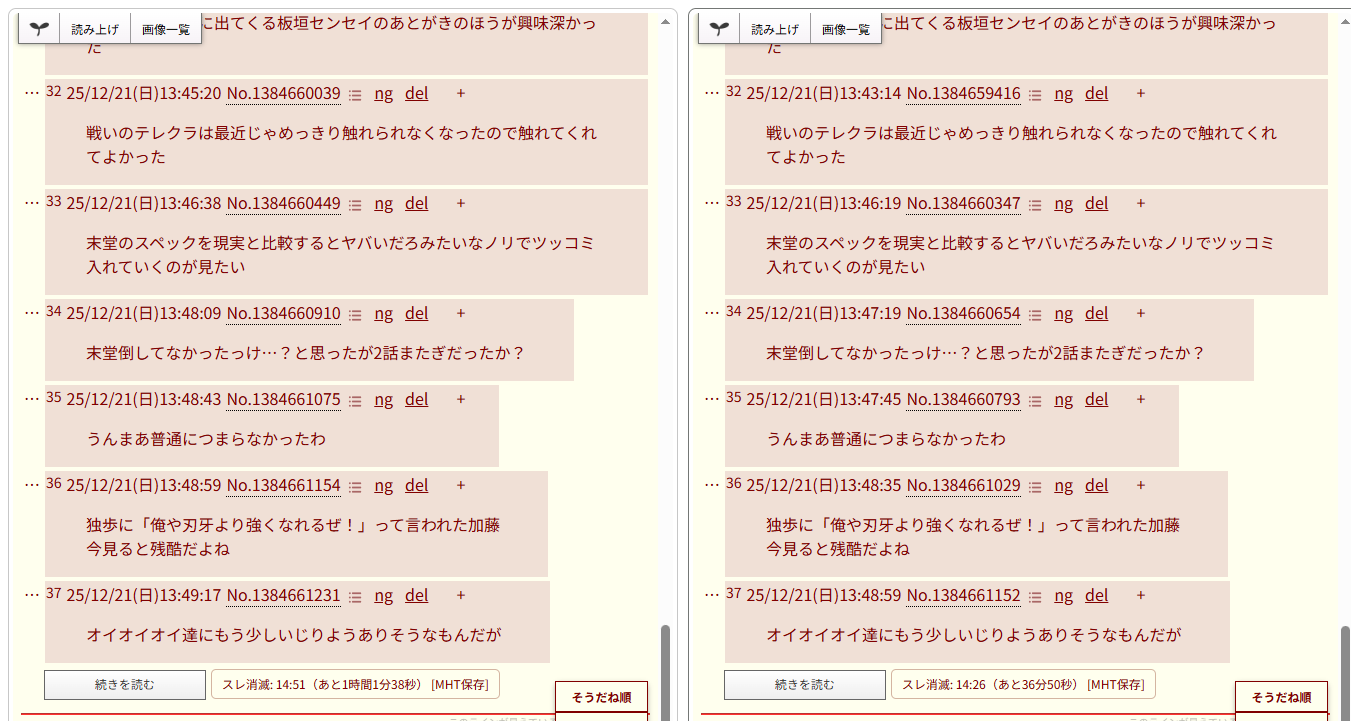This screenshot has height=721, width=1351.
Task: Open the ellipsis menu for post No.1384660449
Action: (32, 202)
